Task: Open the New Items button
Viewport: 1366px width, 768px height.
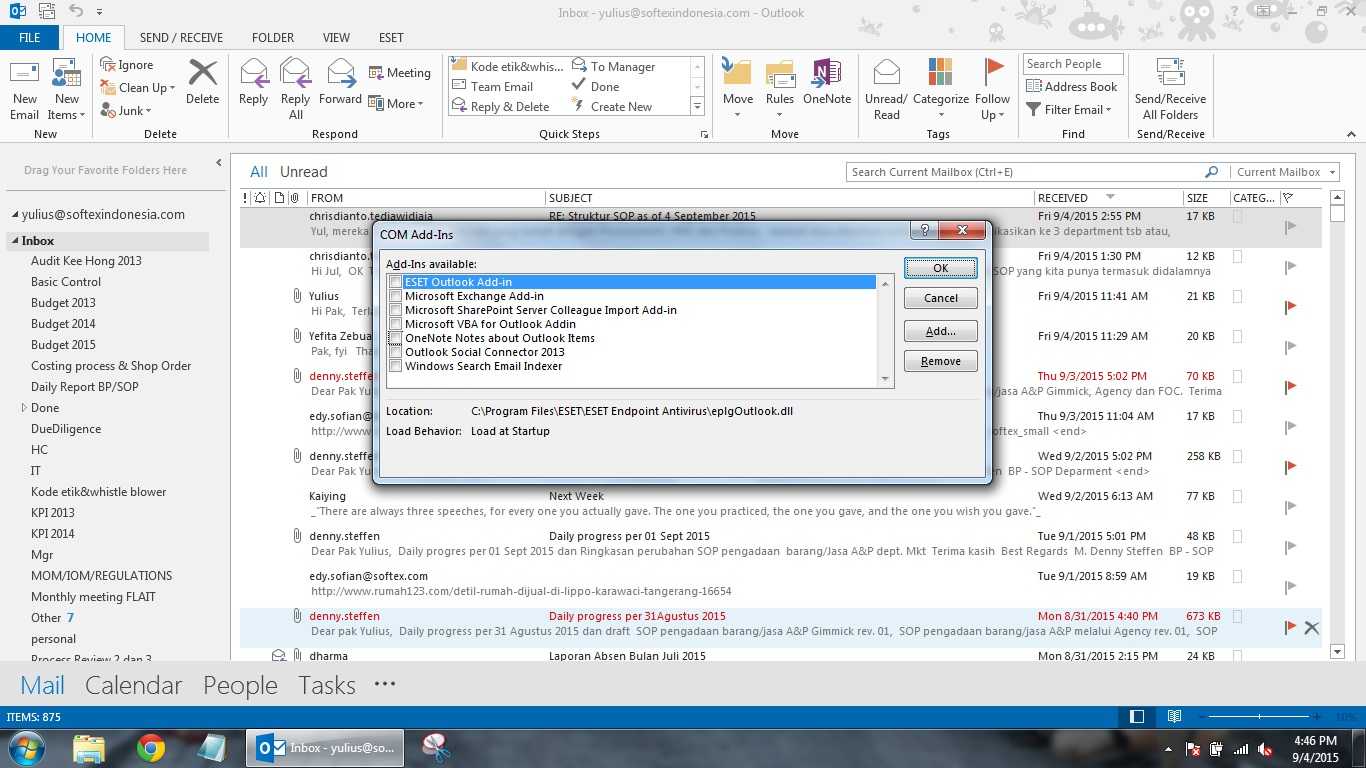Action: point(66,90)
